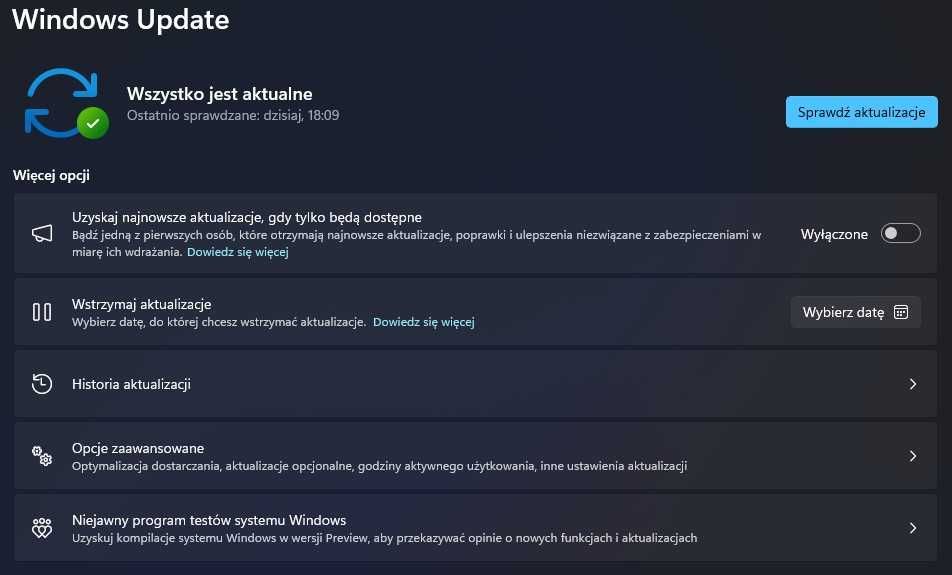Select Opcje zaawansowane entry label
Viewport: 952px width, 575px height.
coord(138,448)
